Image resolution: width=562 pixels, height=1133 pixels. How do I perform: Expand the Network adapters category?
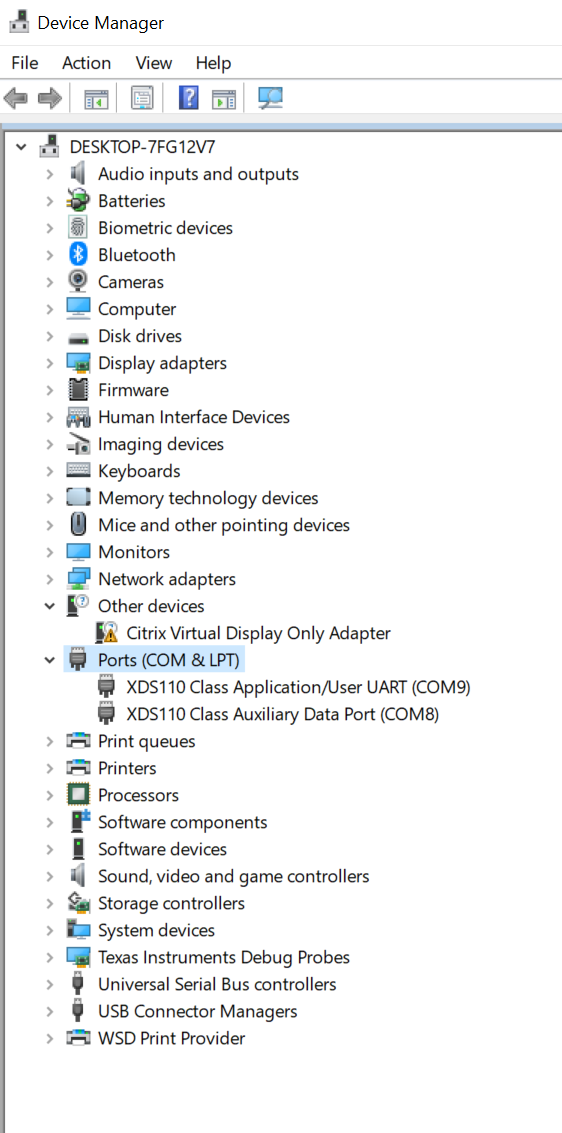pyautogui.click(x=50, y=579)
